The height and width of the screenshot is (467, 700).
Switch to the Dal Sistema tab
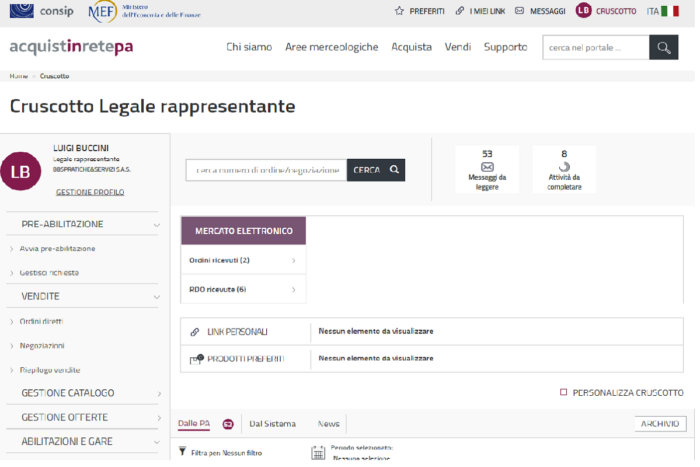(272, 424)
